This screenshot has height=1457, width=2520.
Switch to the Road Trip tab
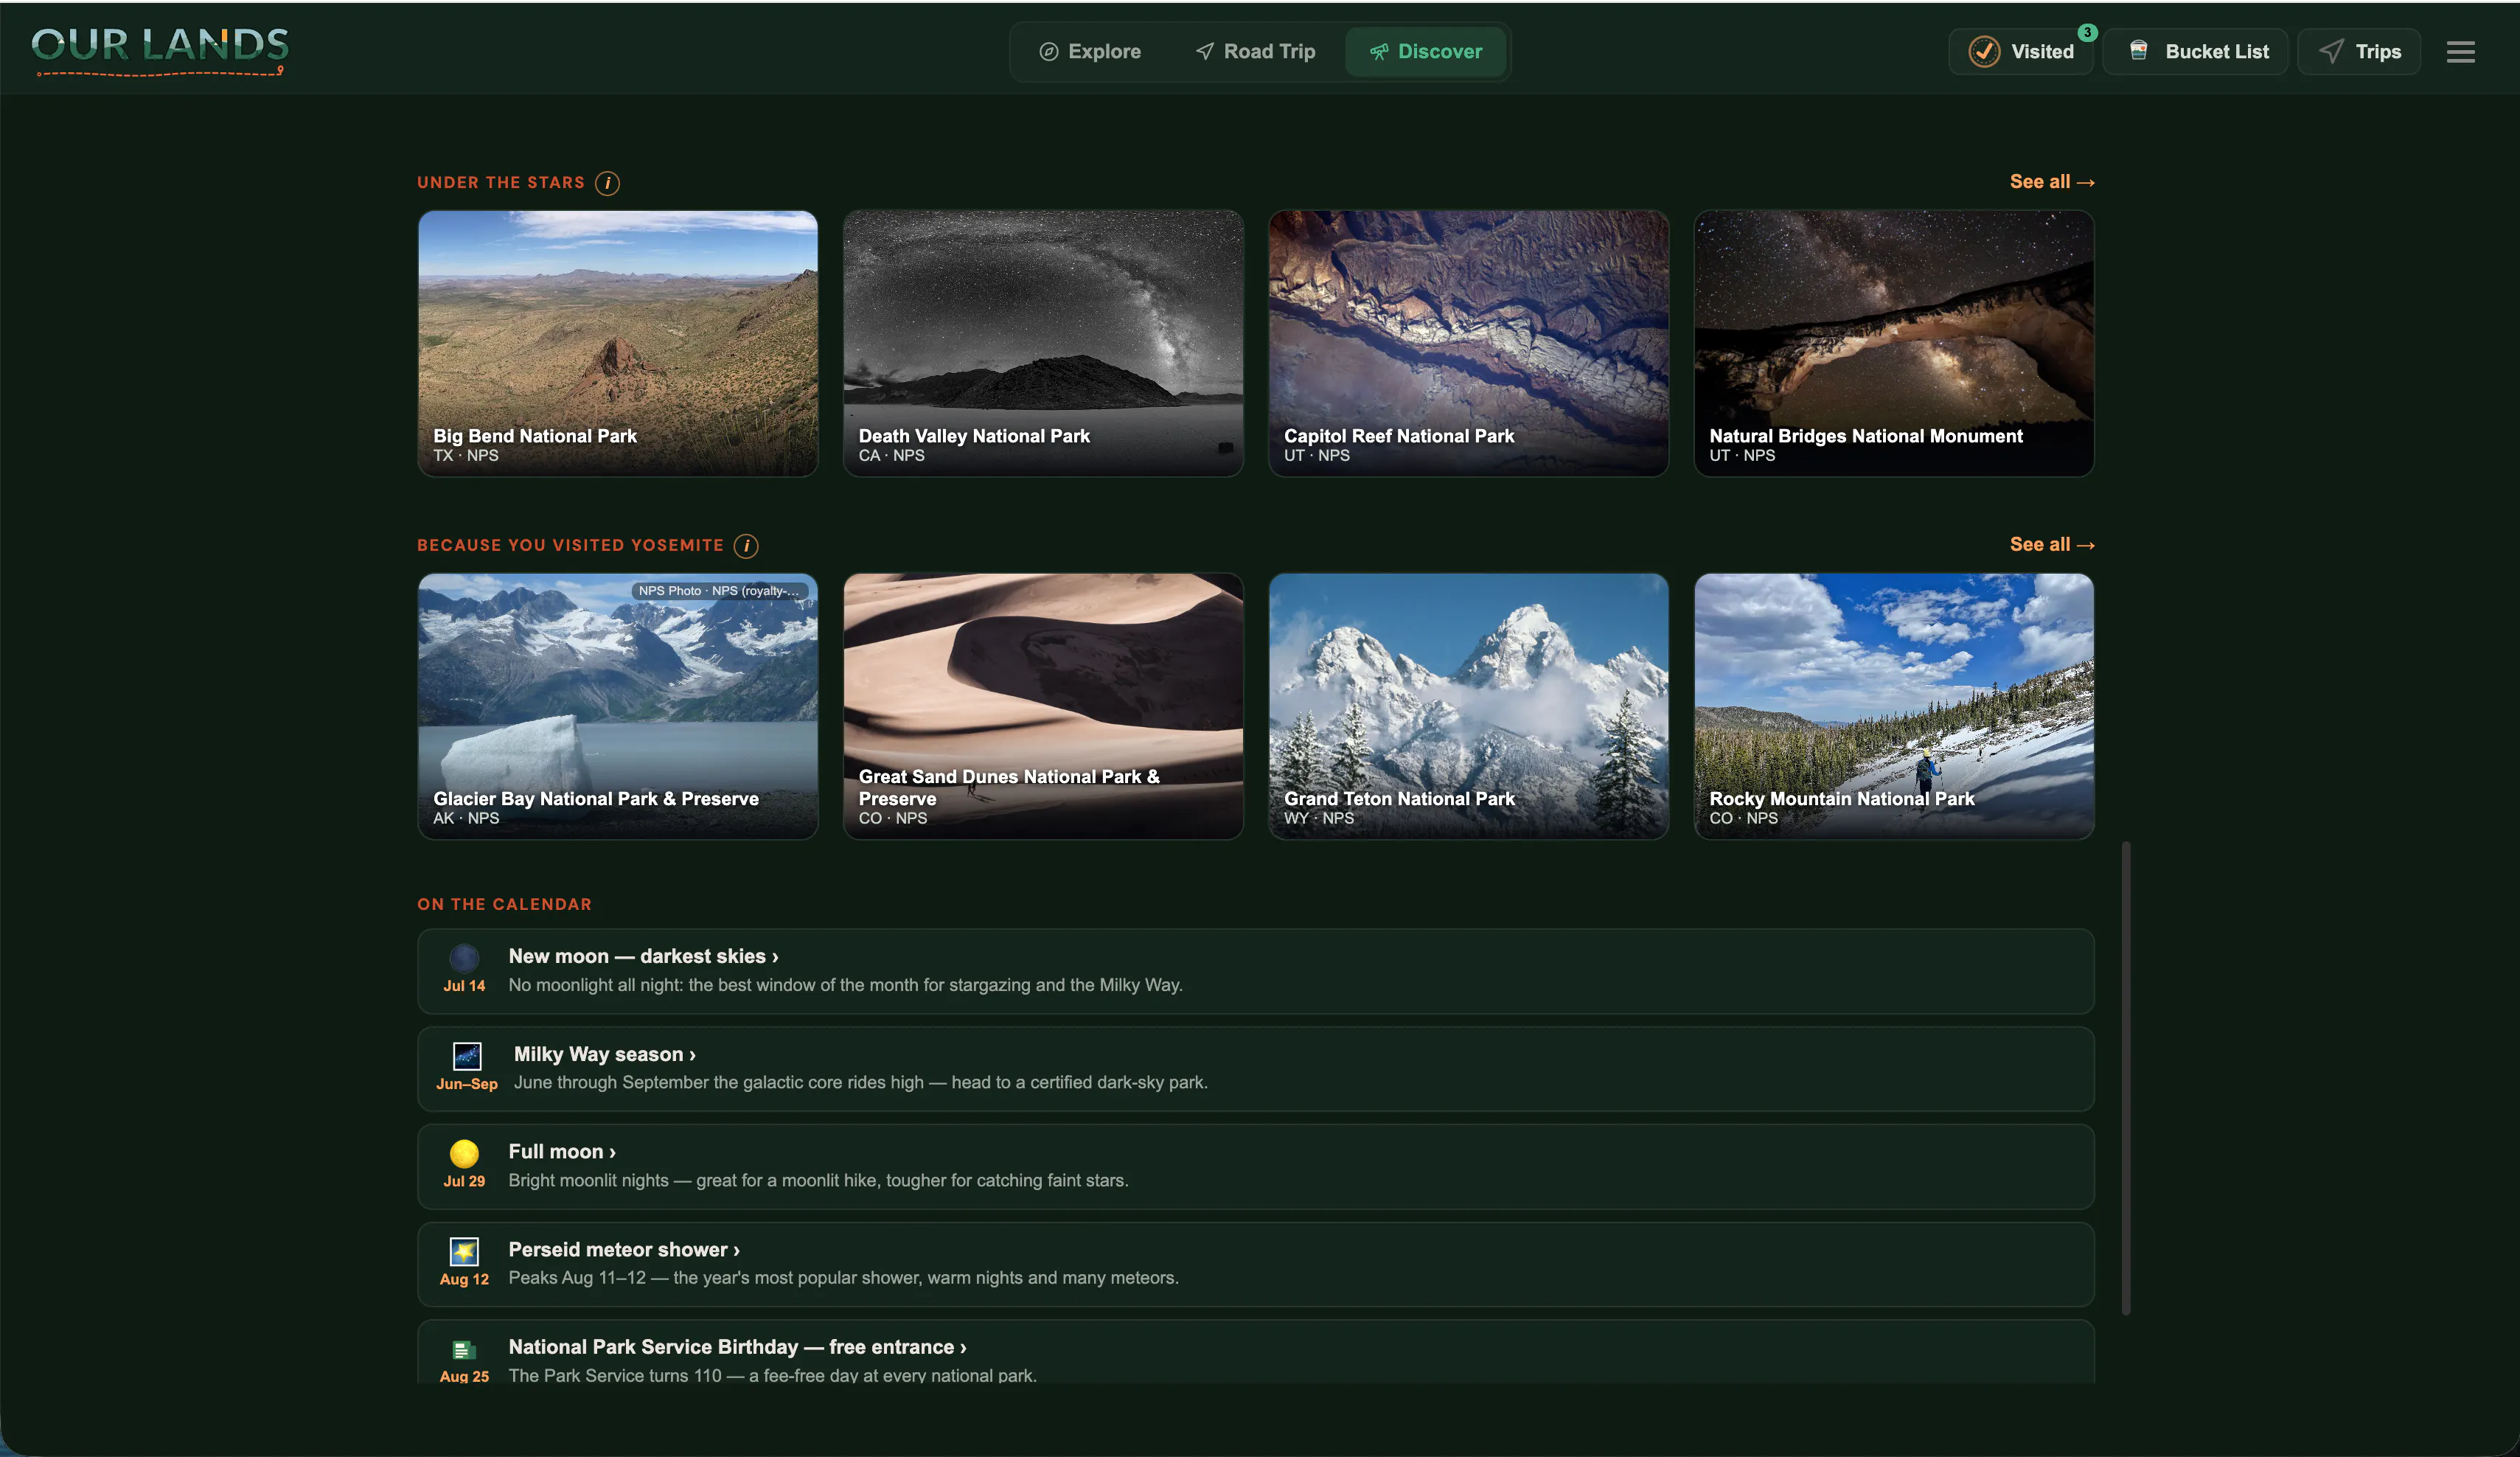(x=1256, y=51)
